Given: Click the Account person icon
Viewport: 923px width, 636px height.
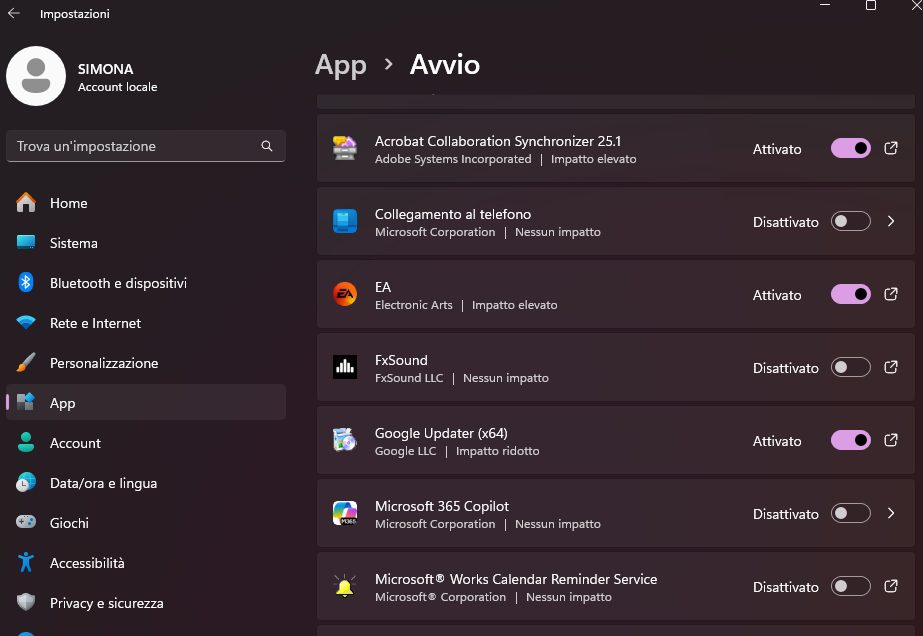Looking at the screenshot, I should (26, 443).
